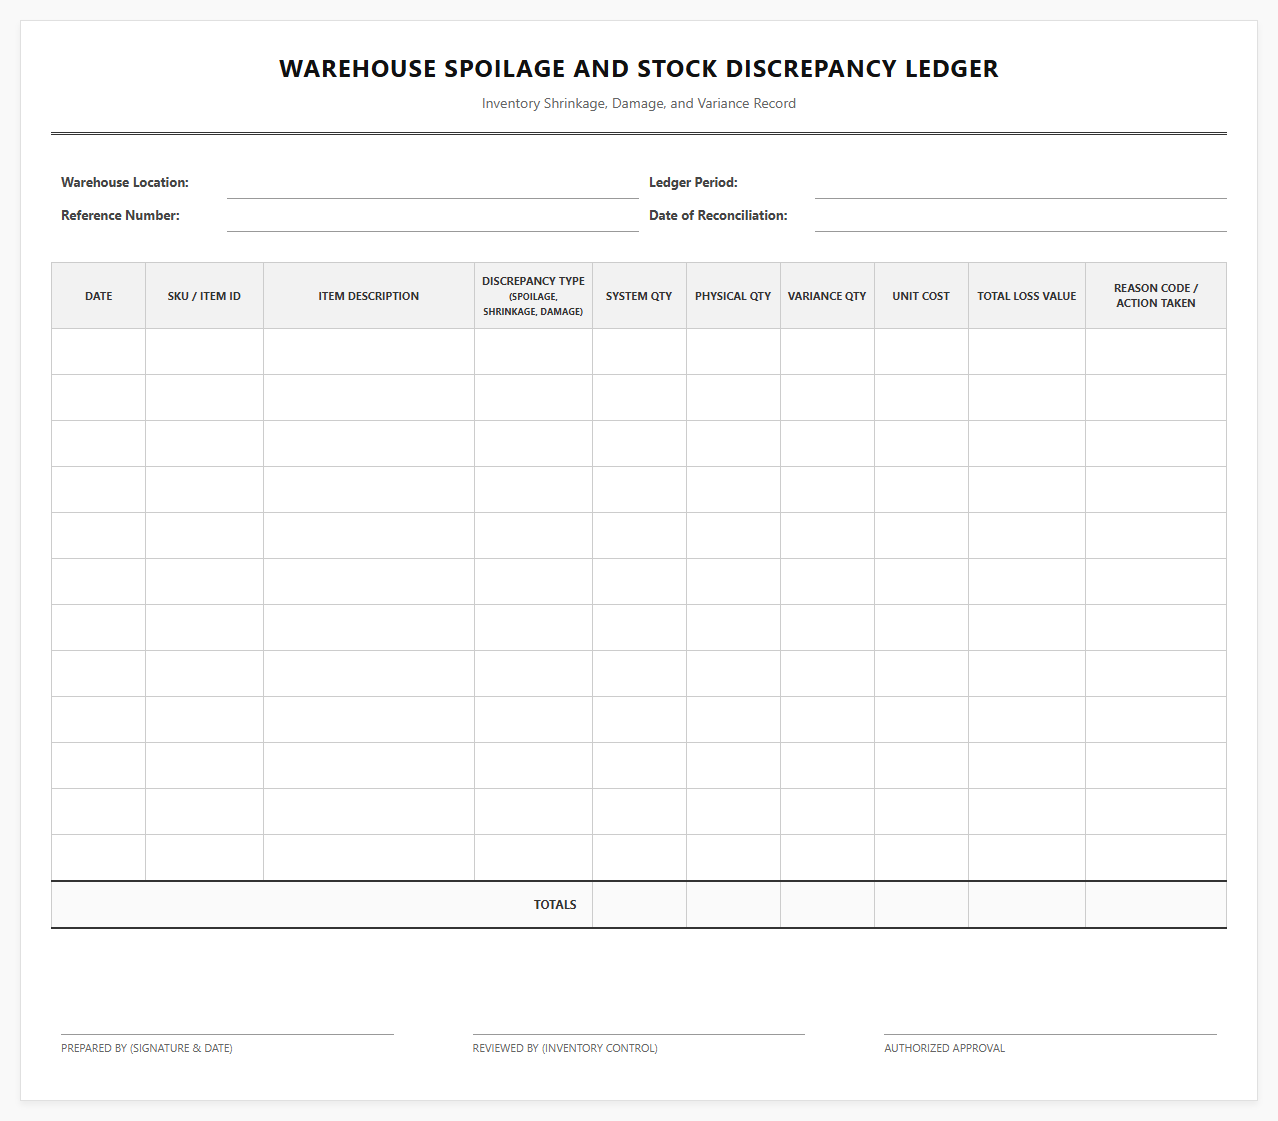Select the PHYSICAL QTY column header
The width and height of the screenshot is (1278, 1121).
tap(733, 296)
